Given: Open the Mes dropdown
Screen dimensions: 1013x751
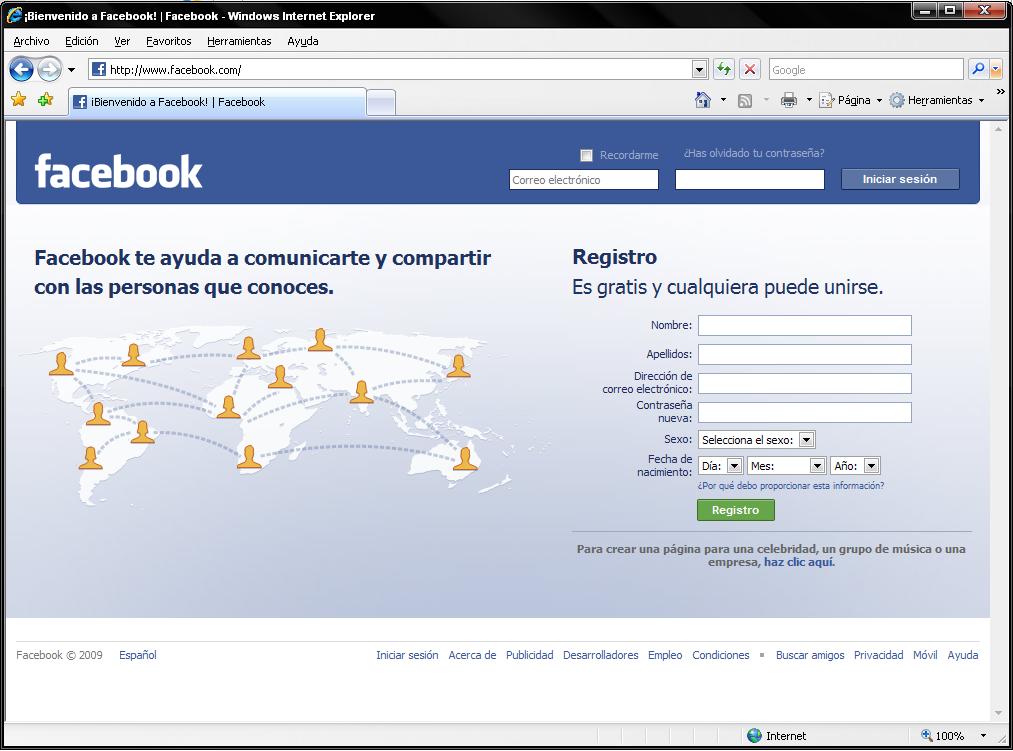Looking at the screenshot, I should click(817, 465).
